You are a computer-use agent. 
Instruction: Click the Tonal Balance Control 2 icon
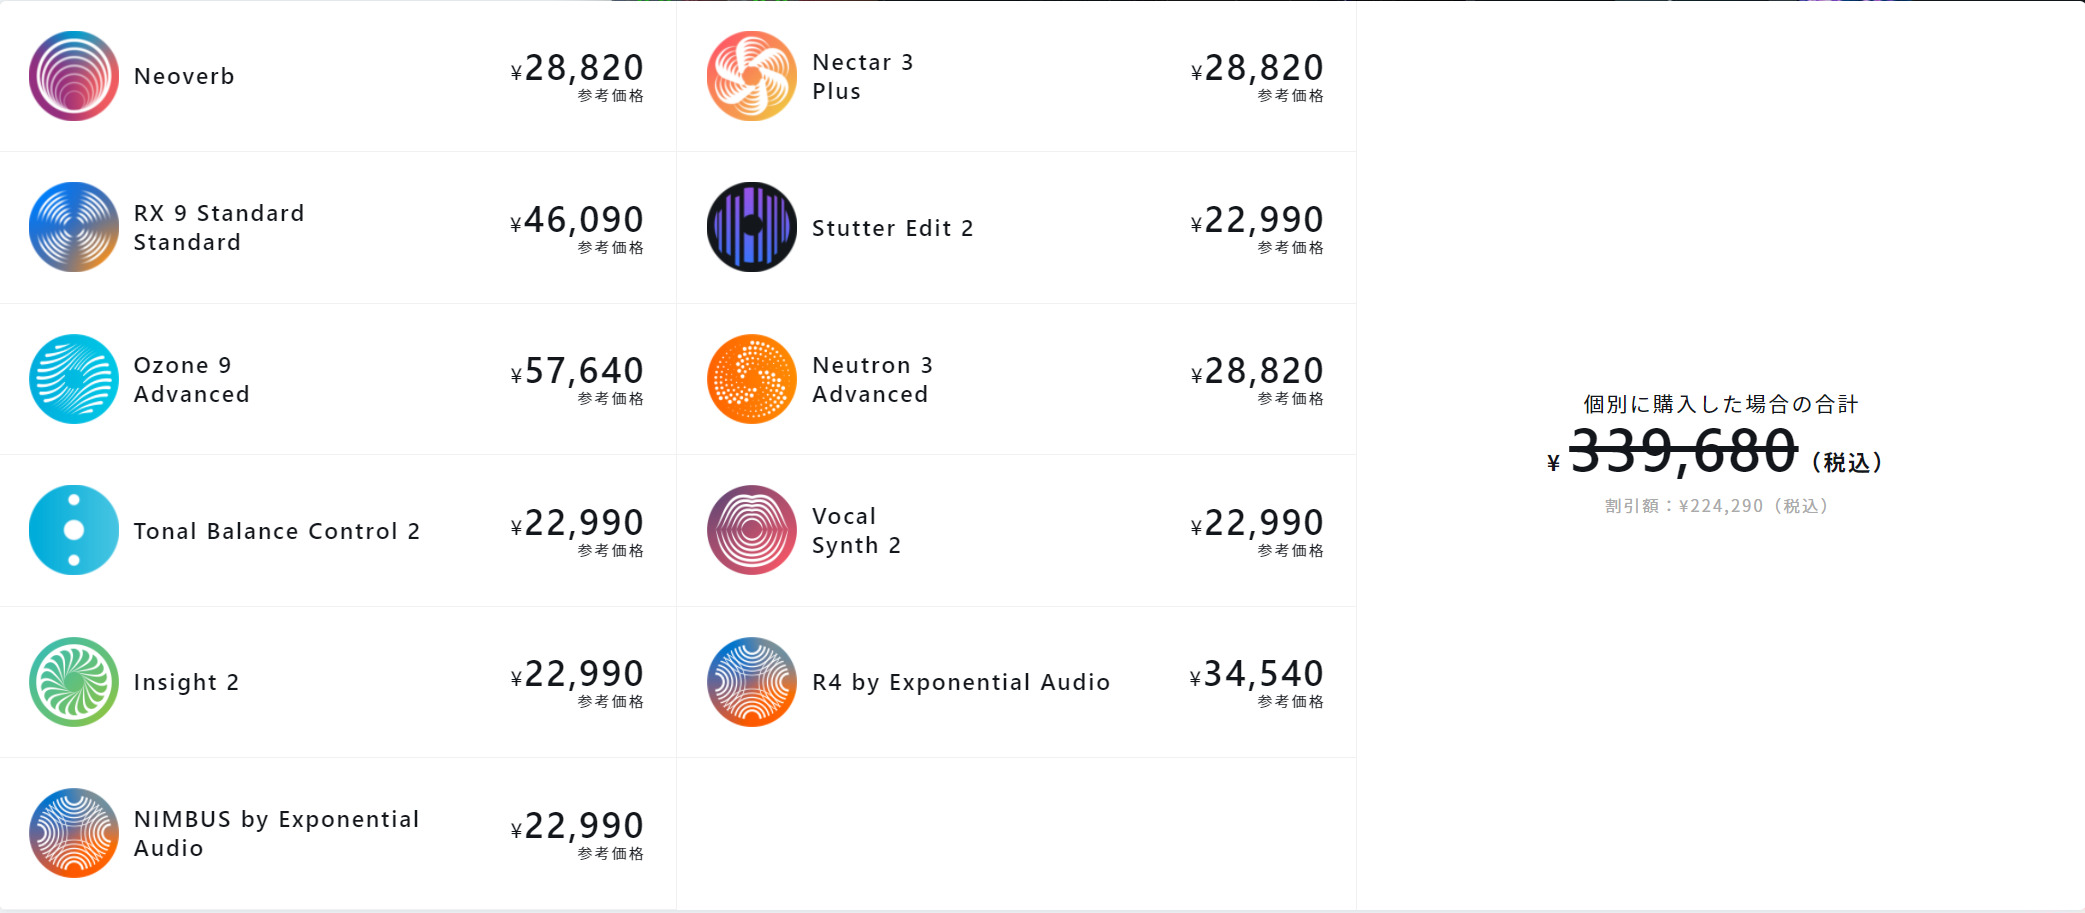point(74,530)
